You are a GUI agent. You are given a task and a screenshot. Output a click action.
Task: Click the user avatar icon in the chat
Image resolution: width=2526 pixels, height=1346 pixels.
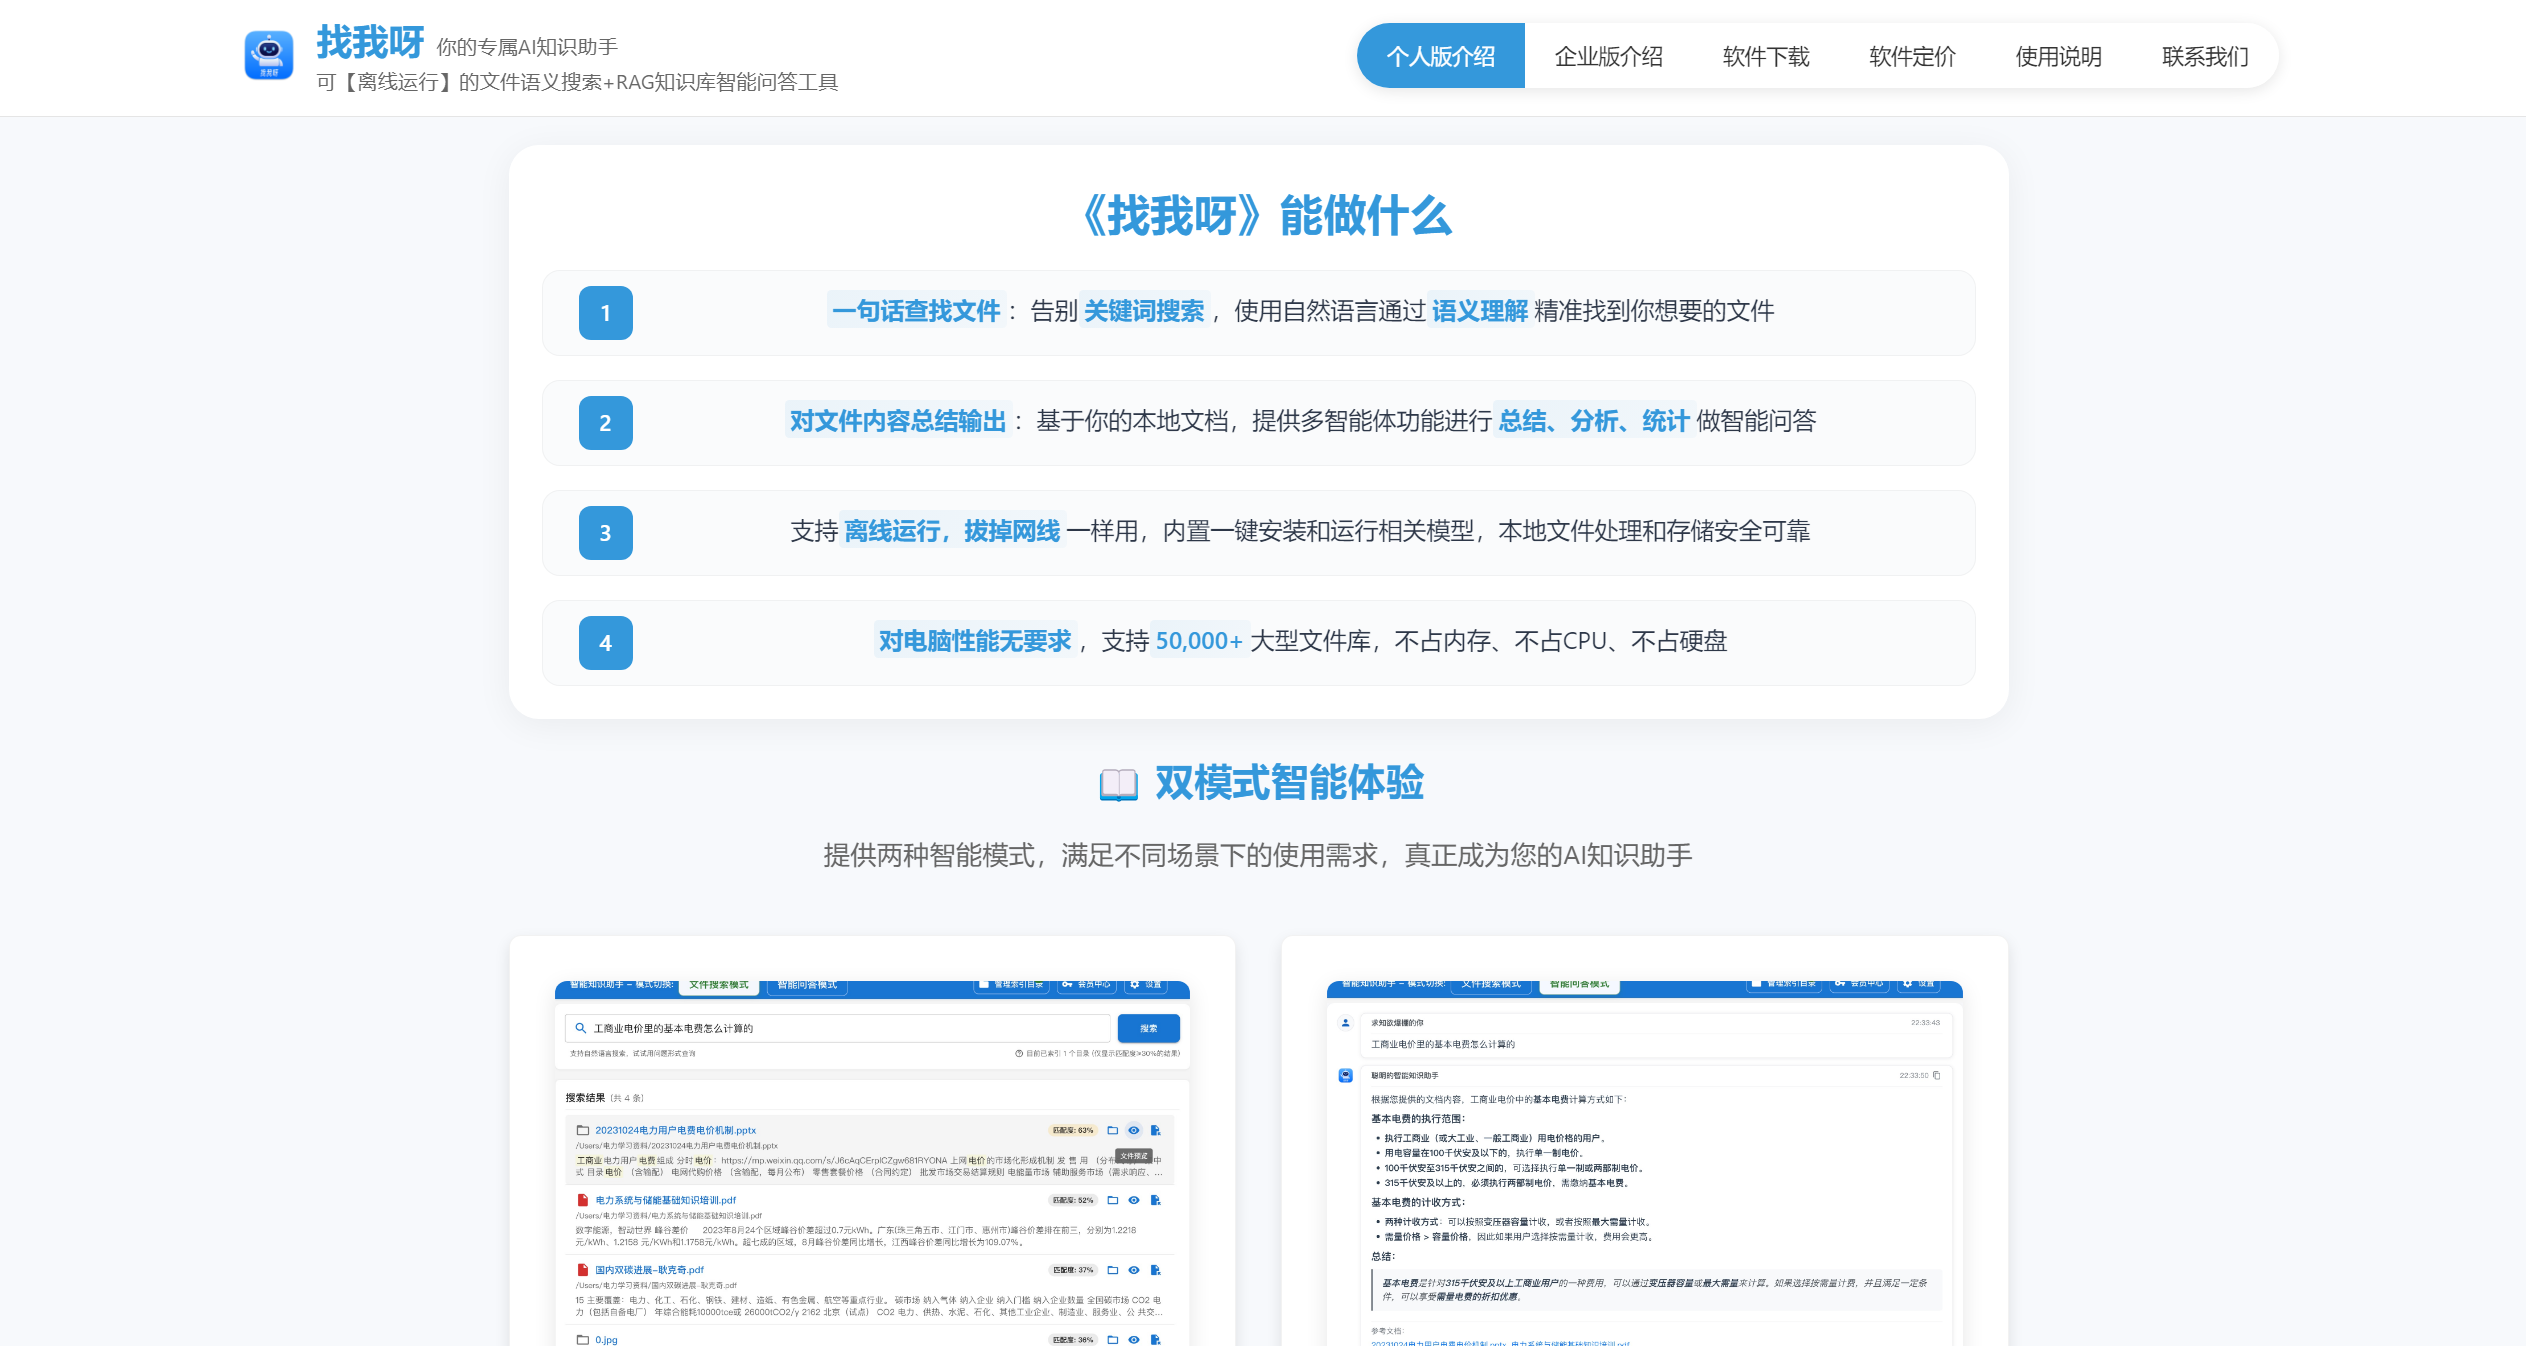pos(1344,1020)
